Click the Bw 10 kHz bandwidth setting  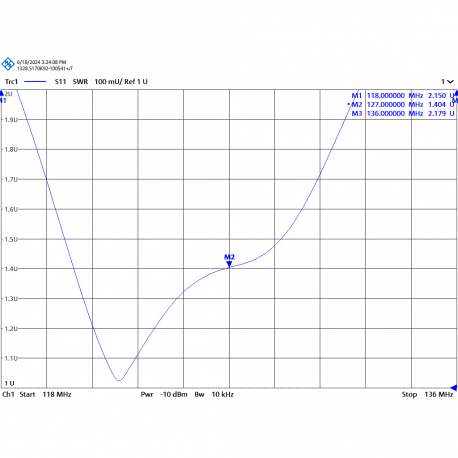[214, 394]
